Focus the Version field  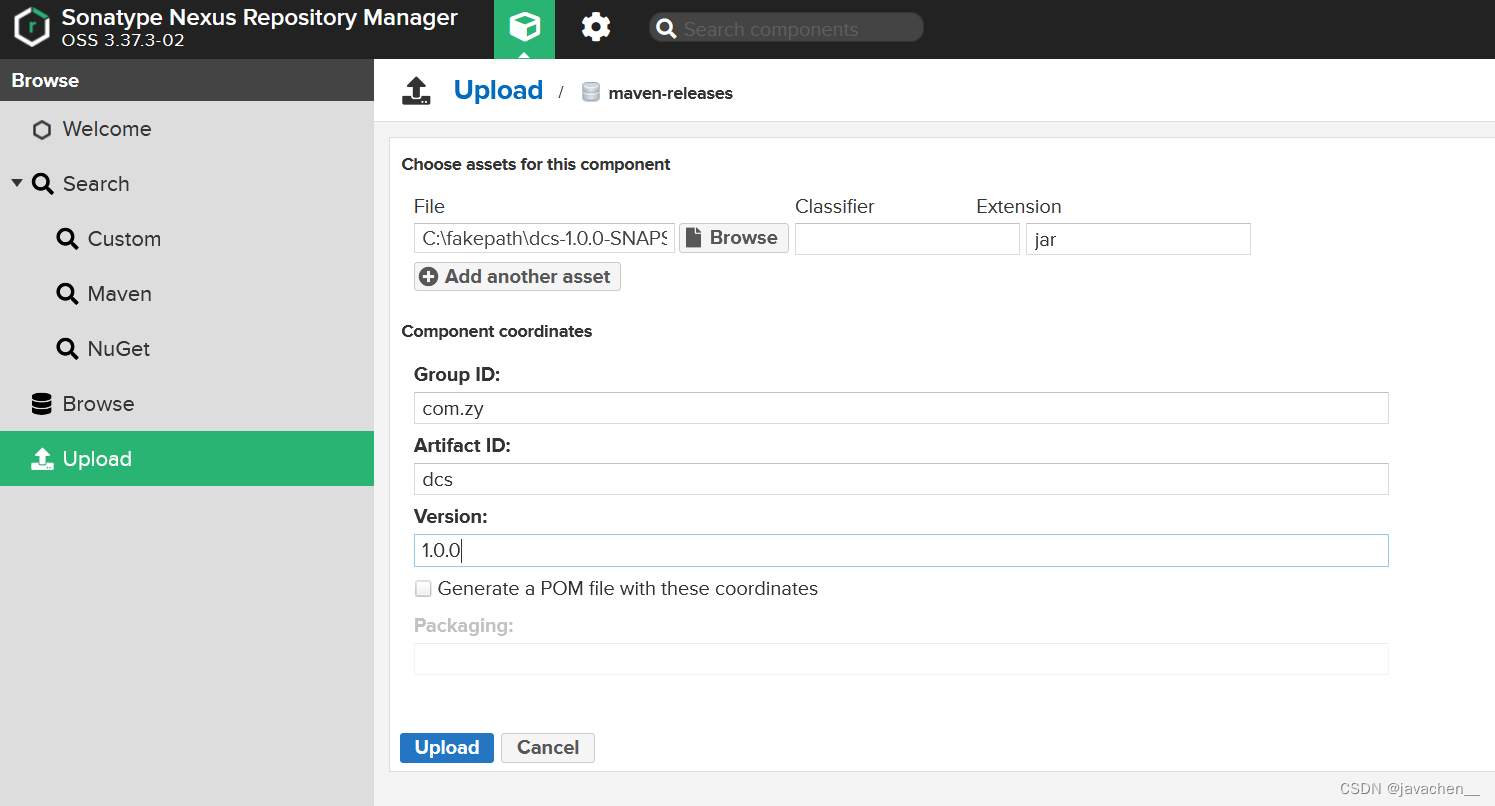tap(901, 550)
